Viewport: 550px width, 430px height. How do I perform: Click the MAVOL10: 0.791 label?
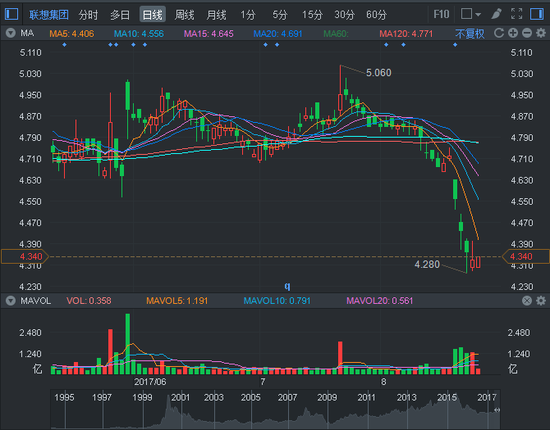(277, 301)
